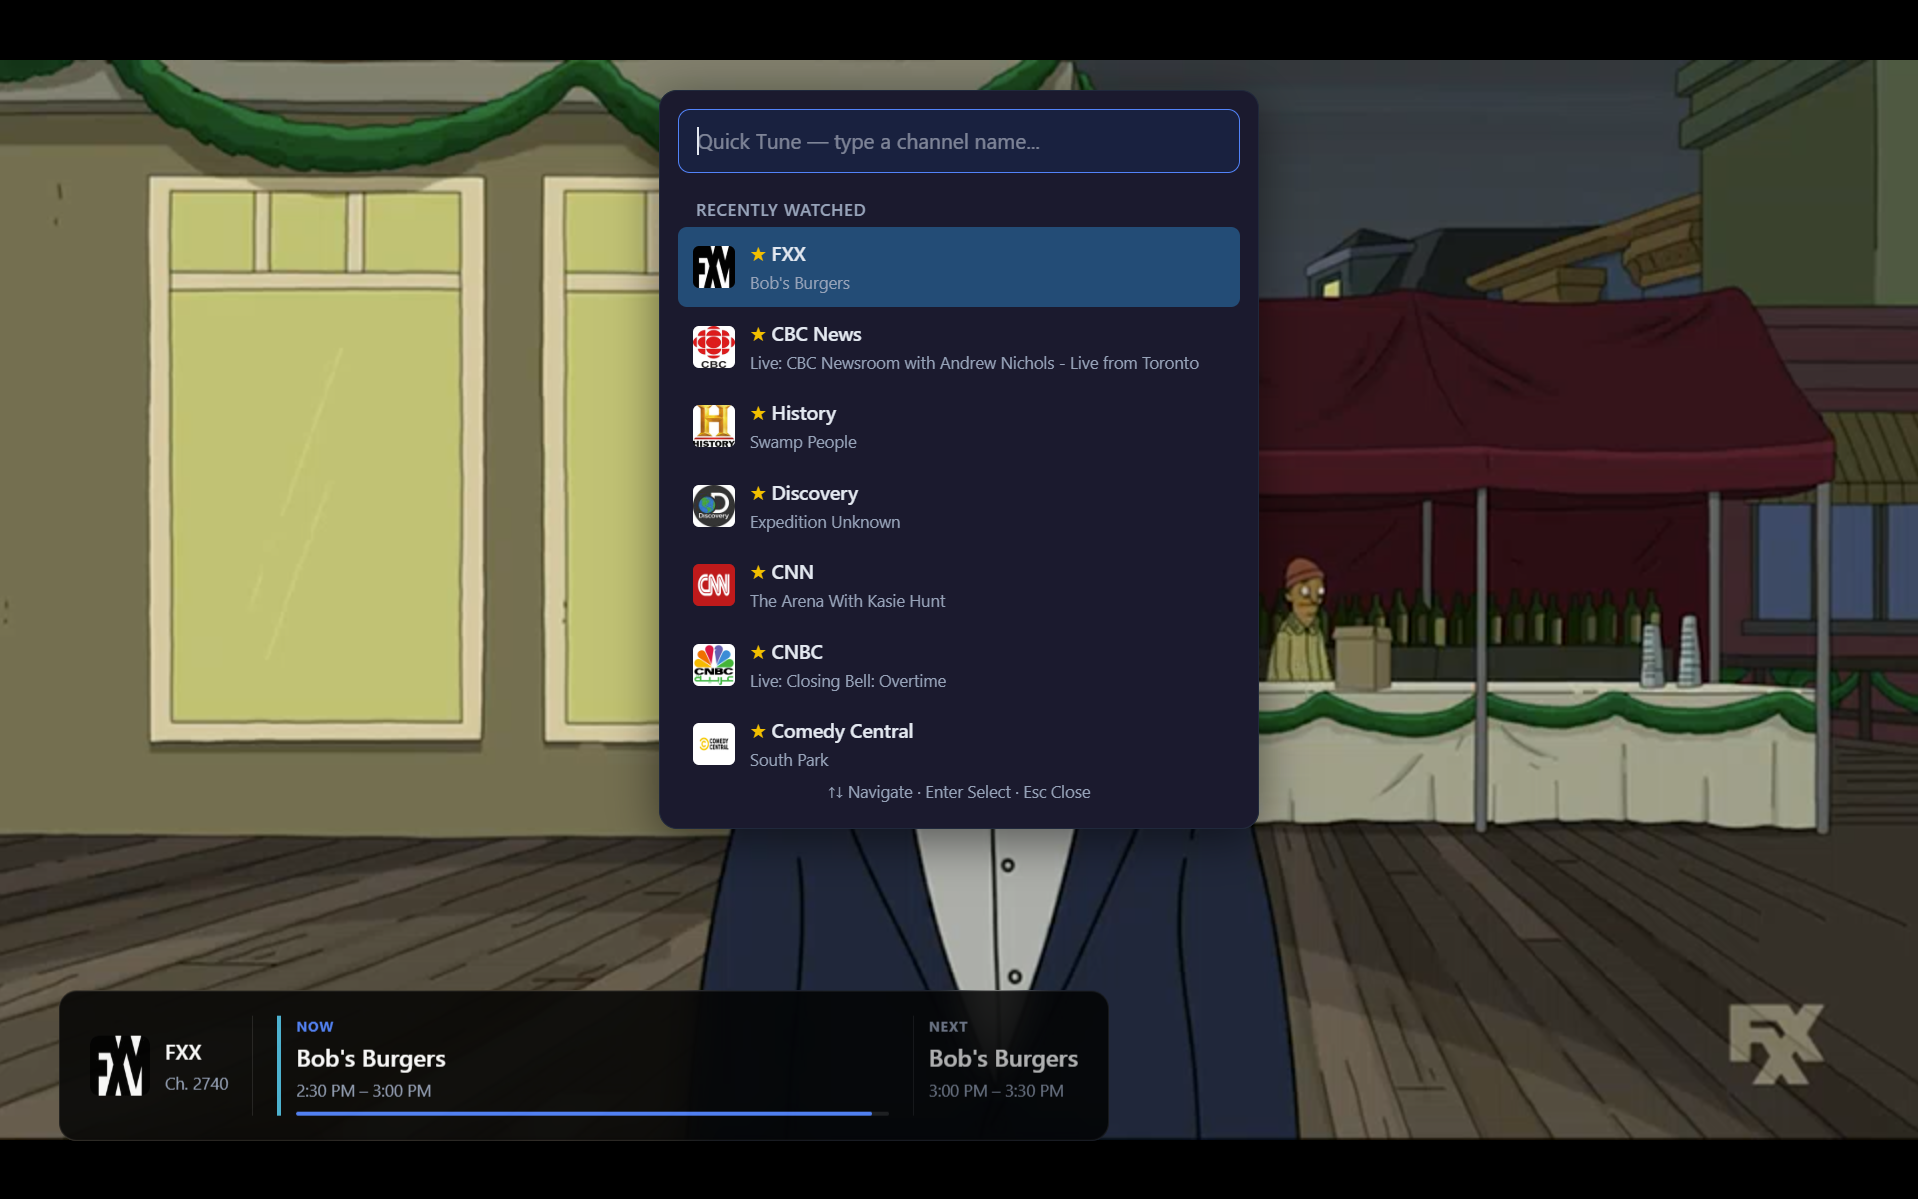The image size is (1918, 1199).
Task: Click the CNBC peacock logo icon
Action: click(714, 665)
